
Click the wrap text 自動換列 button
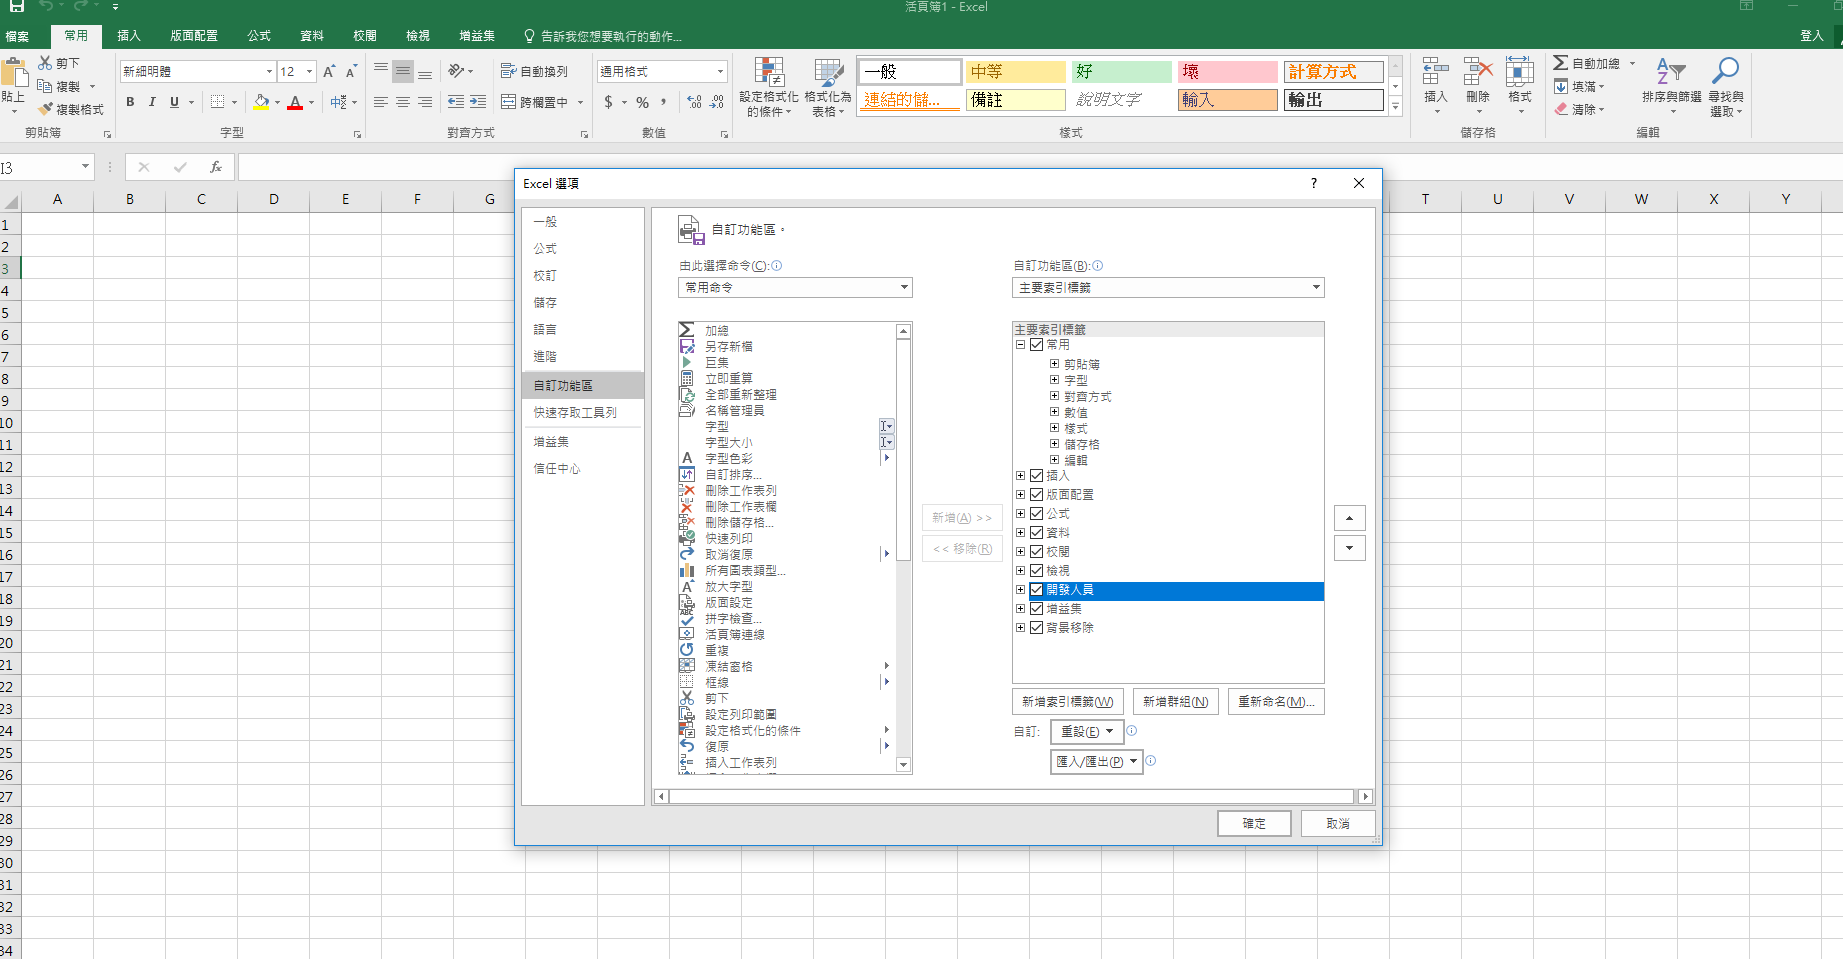(x=535, y=72)
